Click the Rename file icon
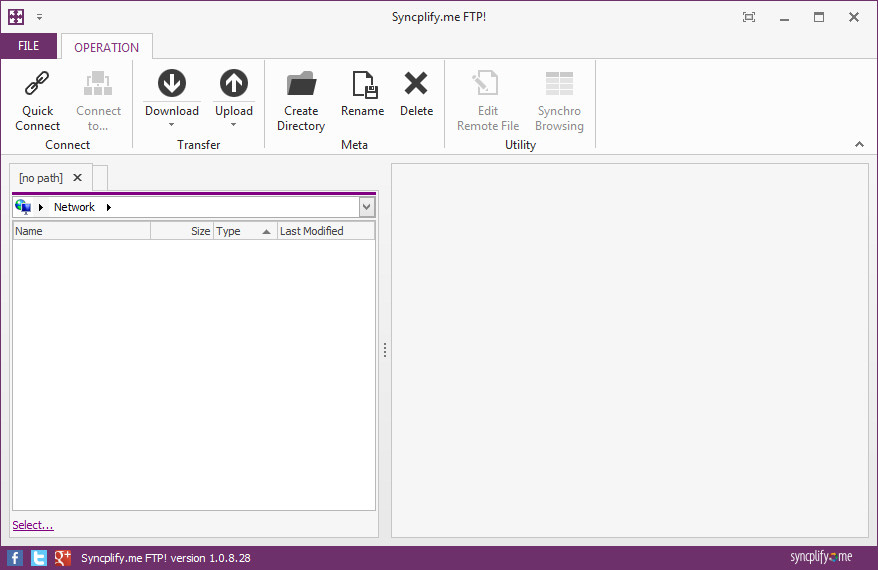This screenshot has width=878, height=570. point(365,85)
